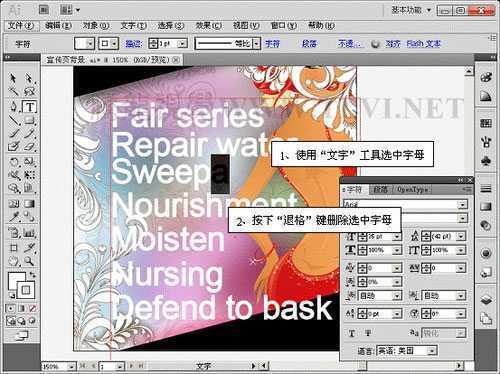Set color mode to solid Color button
Image resolution: width=500 pixels, height=374 pixels.
point(11,308)
